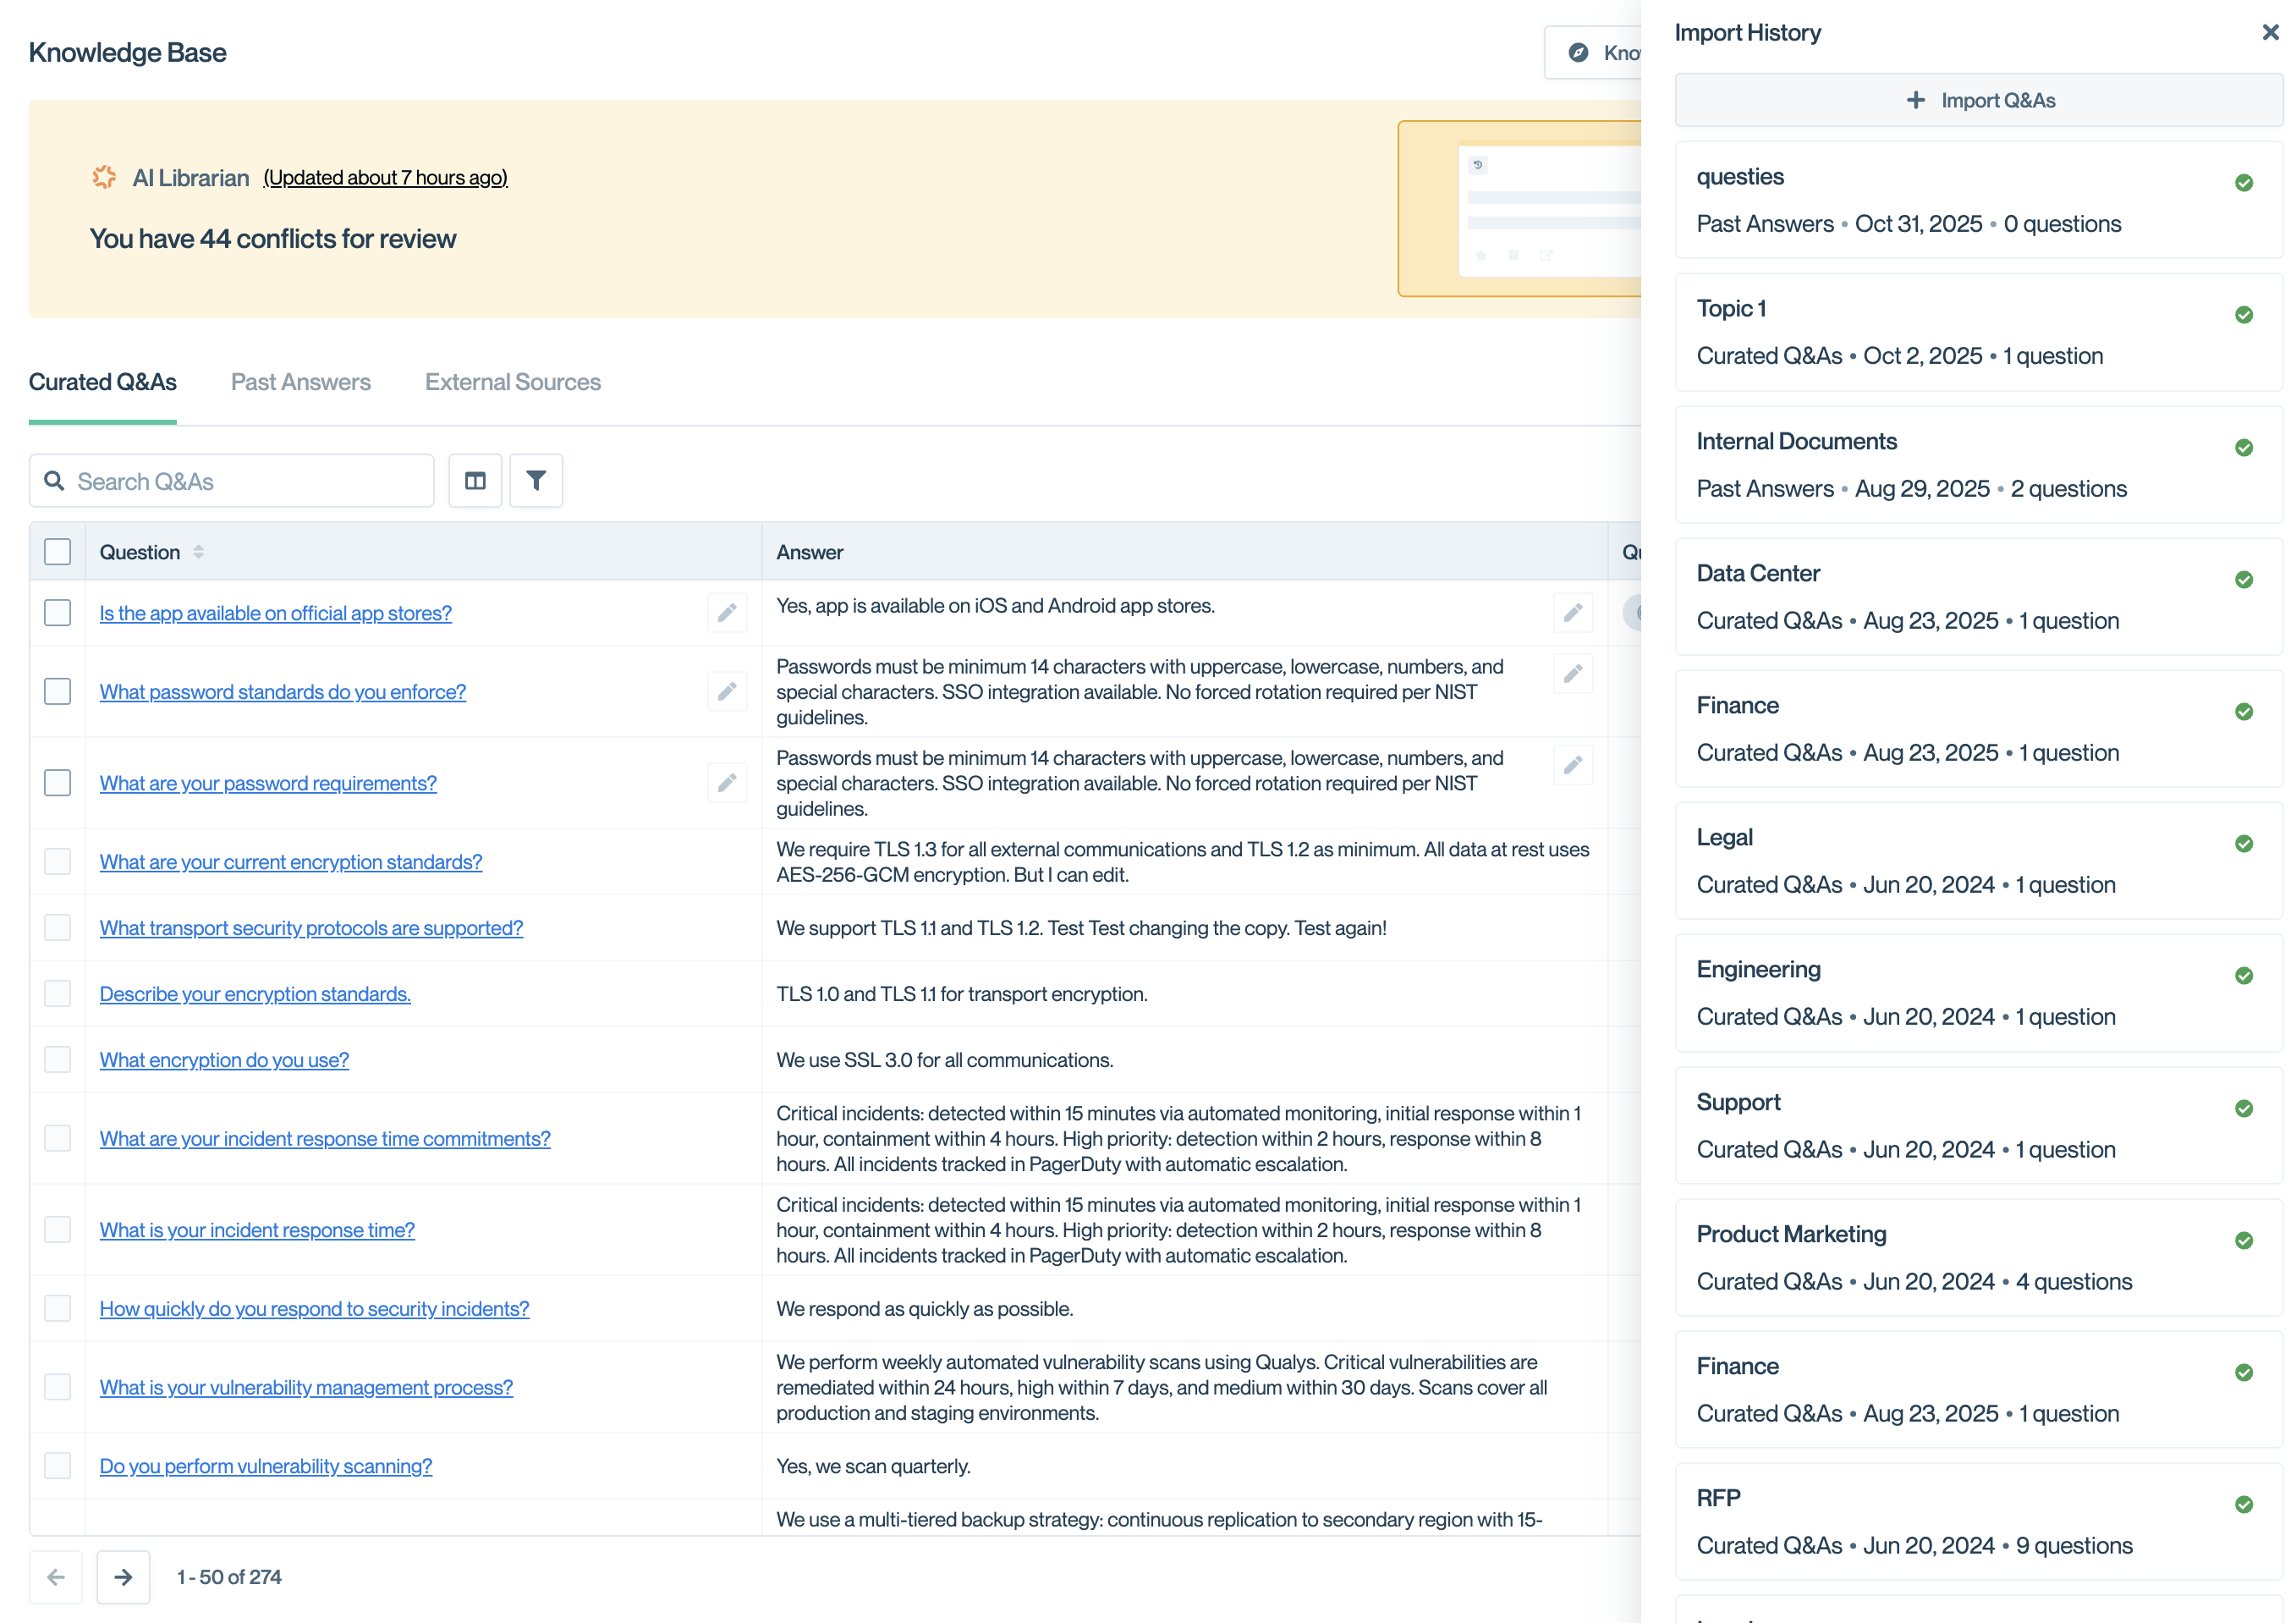Click the previous page arrow
This screenshot has width=2296, height=1623.
[56, 1576]
